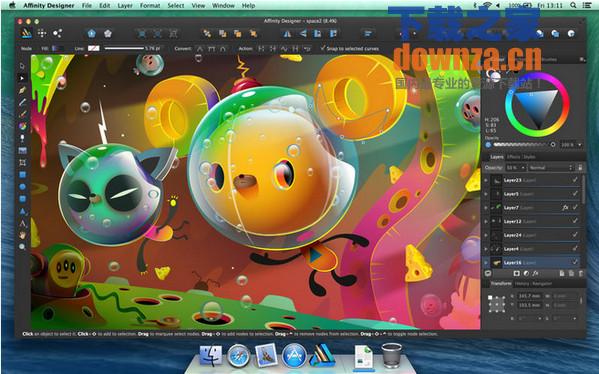Select the Move tool arrow
Viewport: 599px width, 374px height.
[22, 66]
